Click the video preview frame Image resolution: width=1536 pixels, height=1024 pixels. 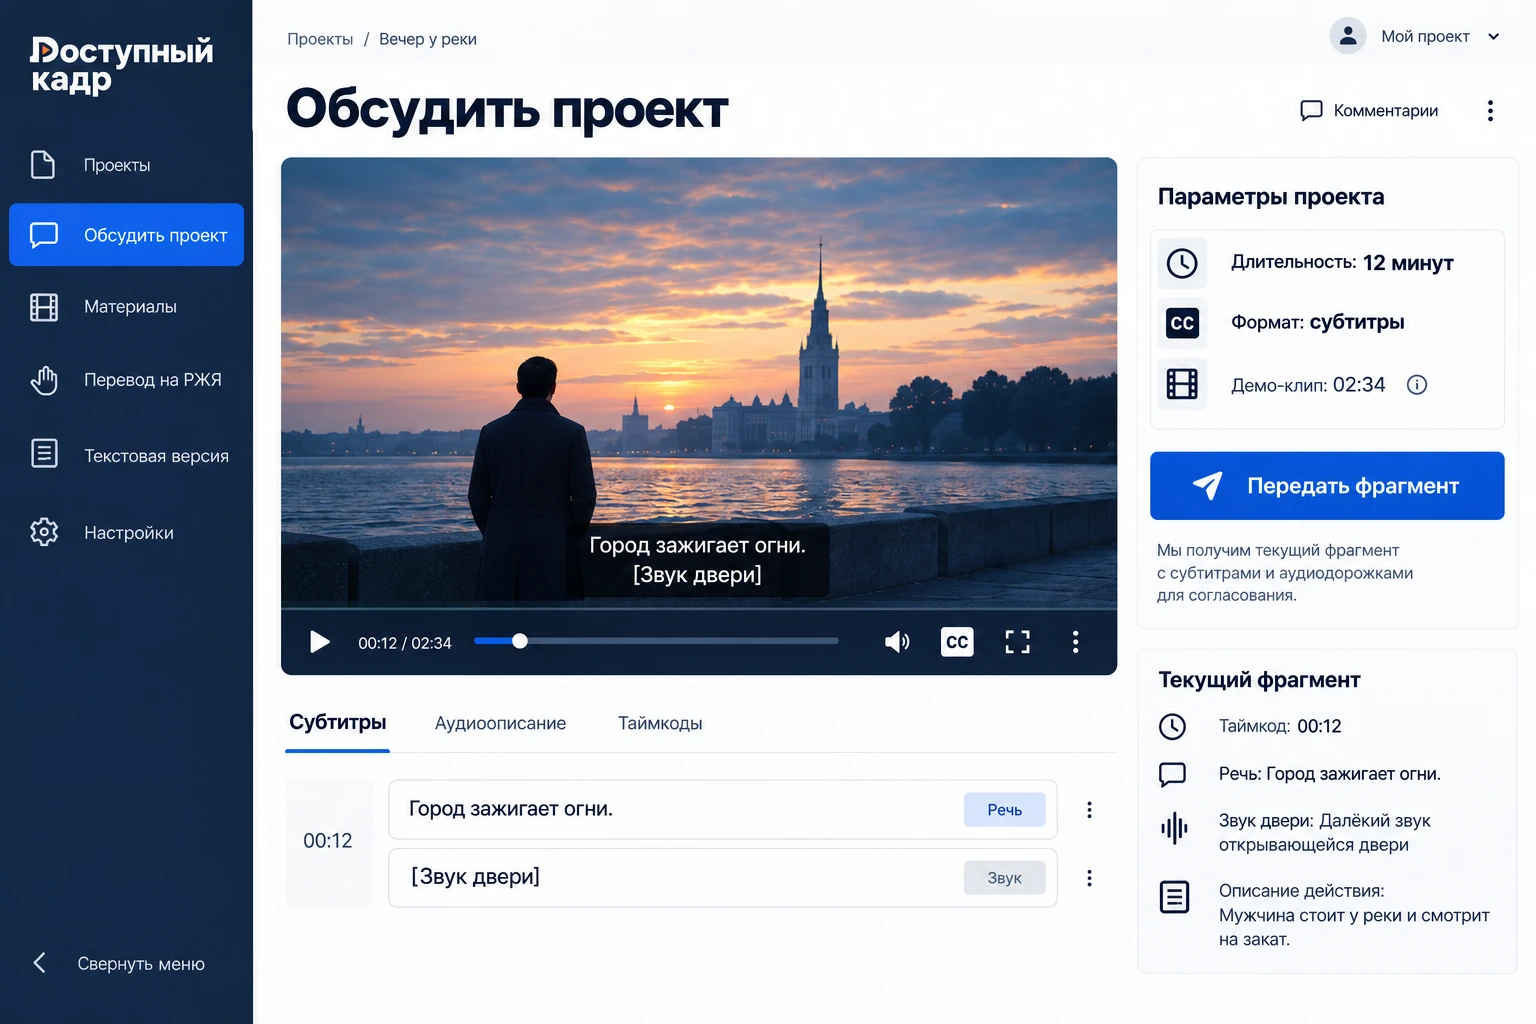[x=699, y=383]
